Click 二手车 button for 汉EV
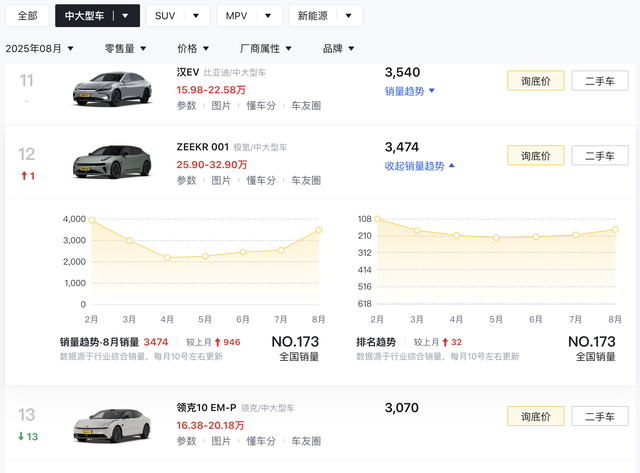 click(x=600, y=81)
